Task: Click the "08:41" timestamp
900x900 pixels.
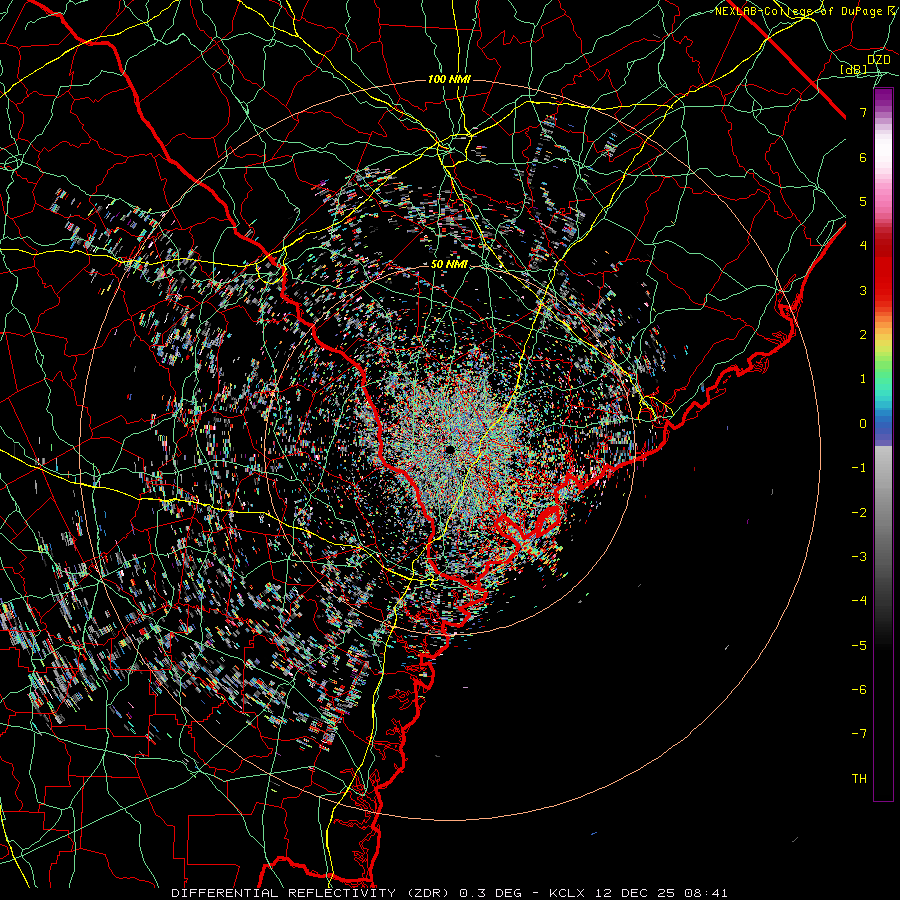Action: 705,893
